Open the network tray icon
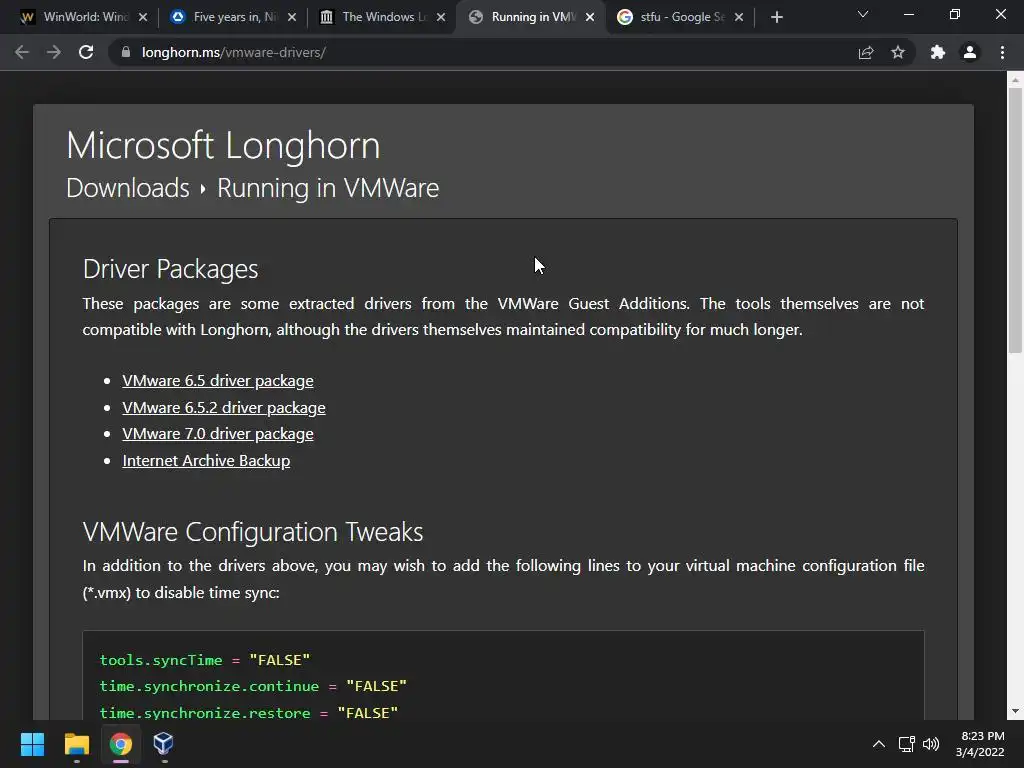Screen dimensions: 1024x768 pos(906,744)
